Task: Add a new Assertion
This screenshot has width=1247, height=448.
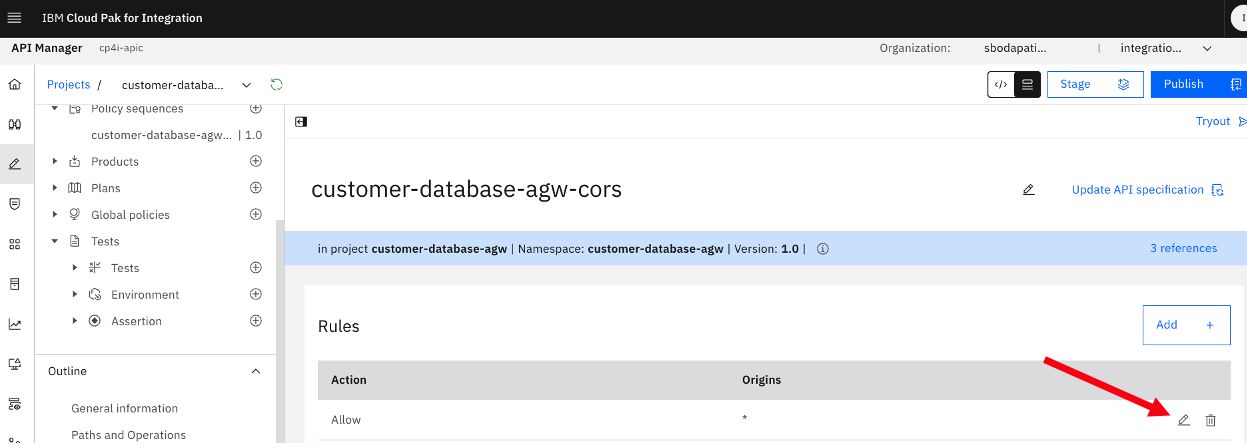Action: 256,321
